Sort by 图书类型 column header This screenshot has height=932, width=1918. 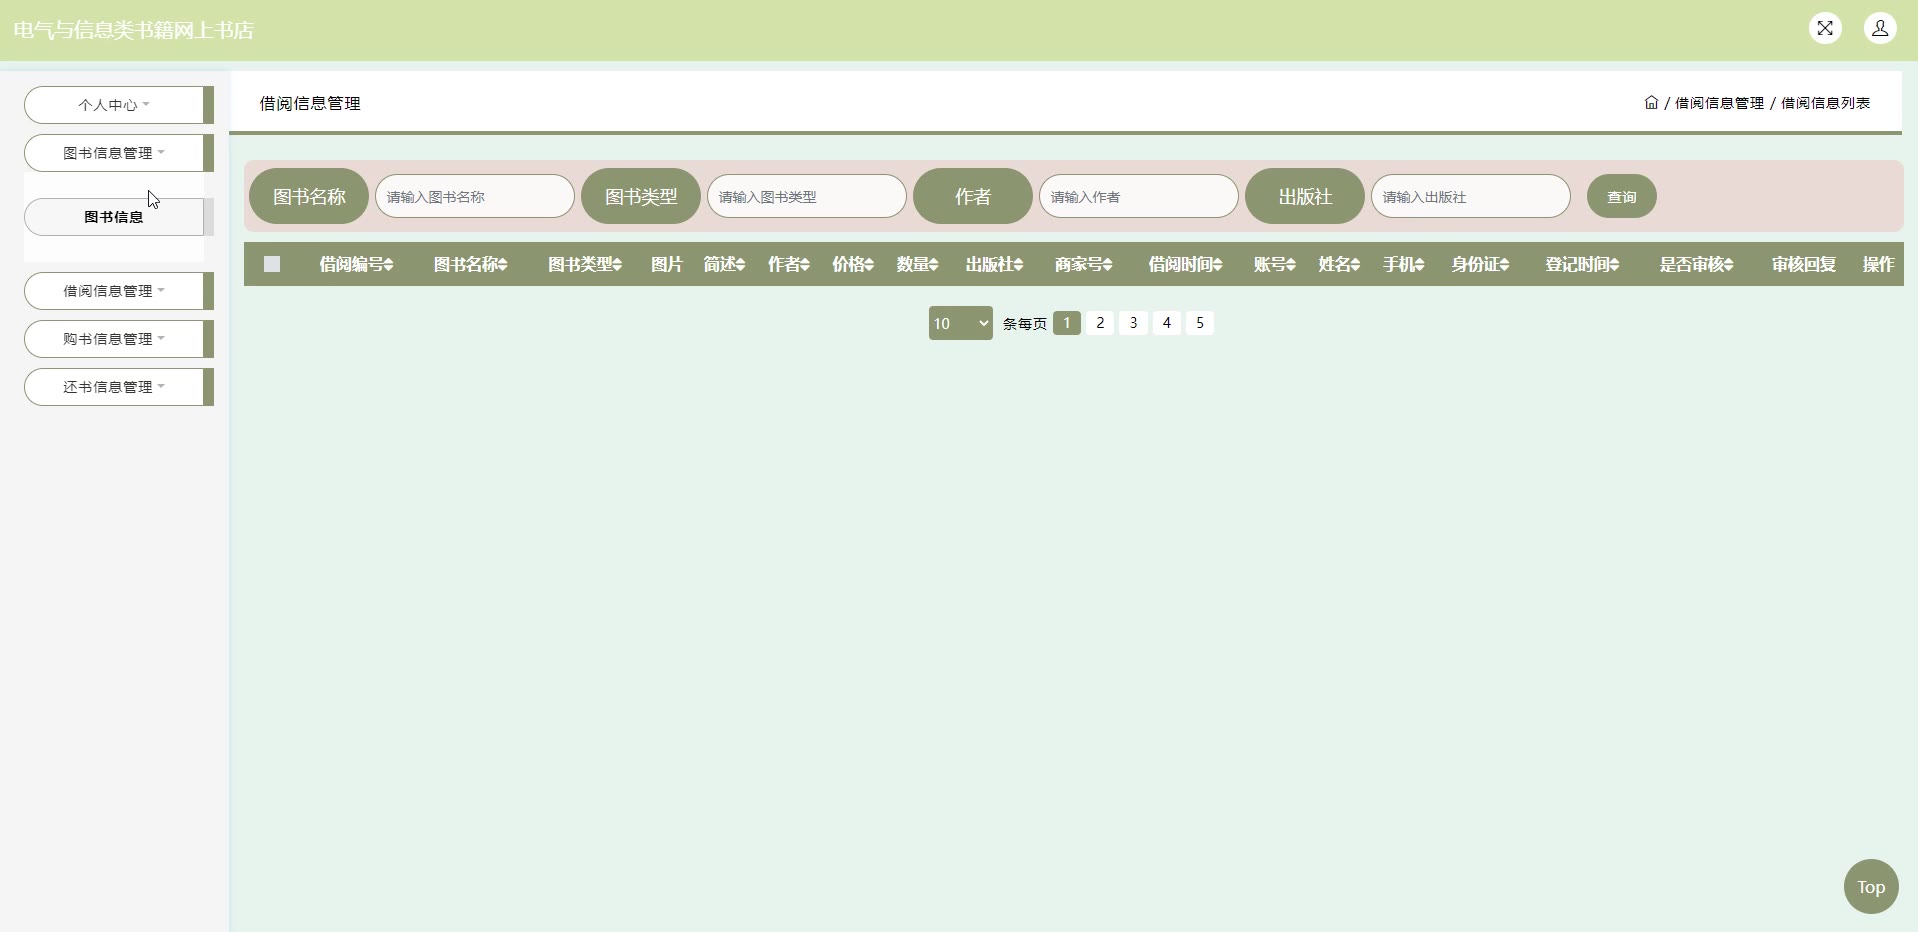(585, 265)
